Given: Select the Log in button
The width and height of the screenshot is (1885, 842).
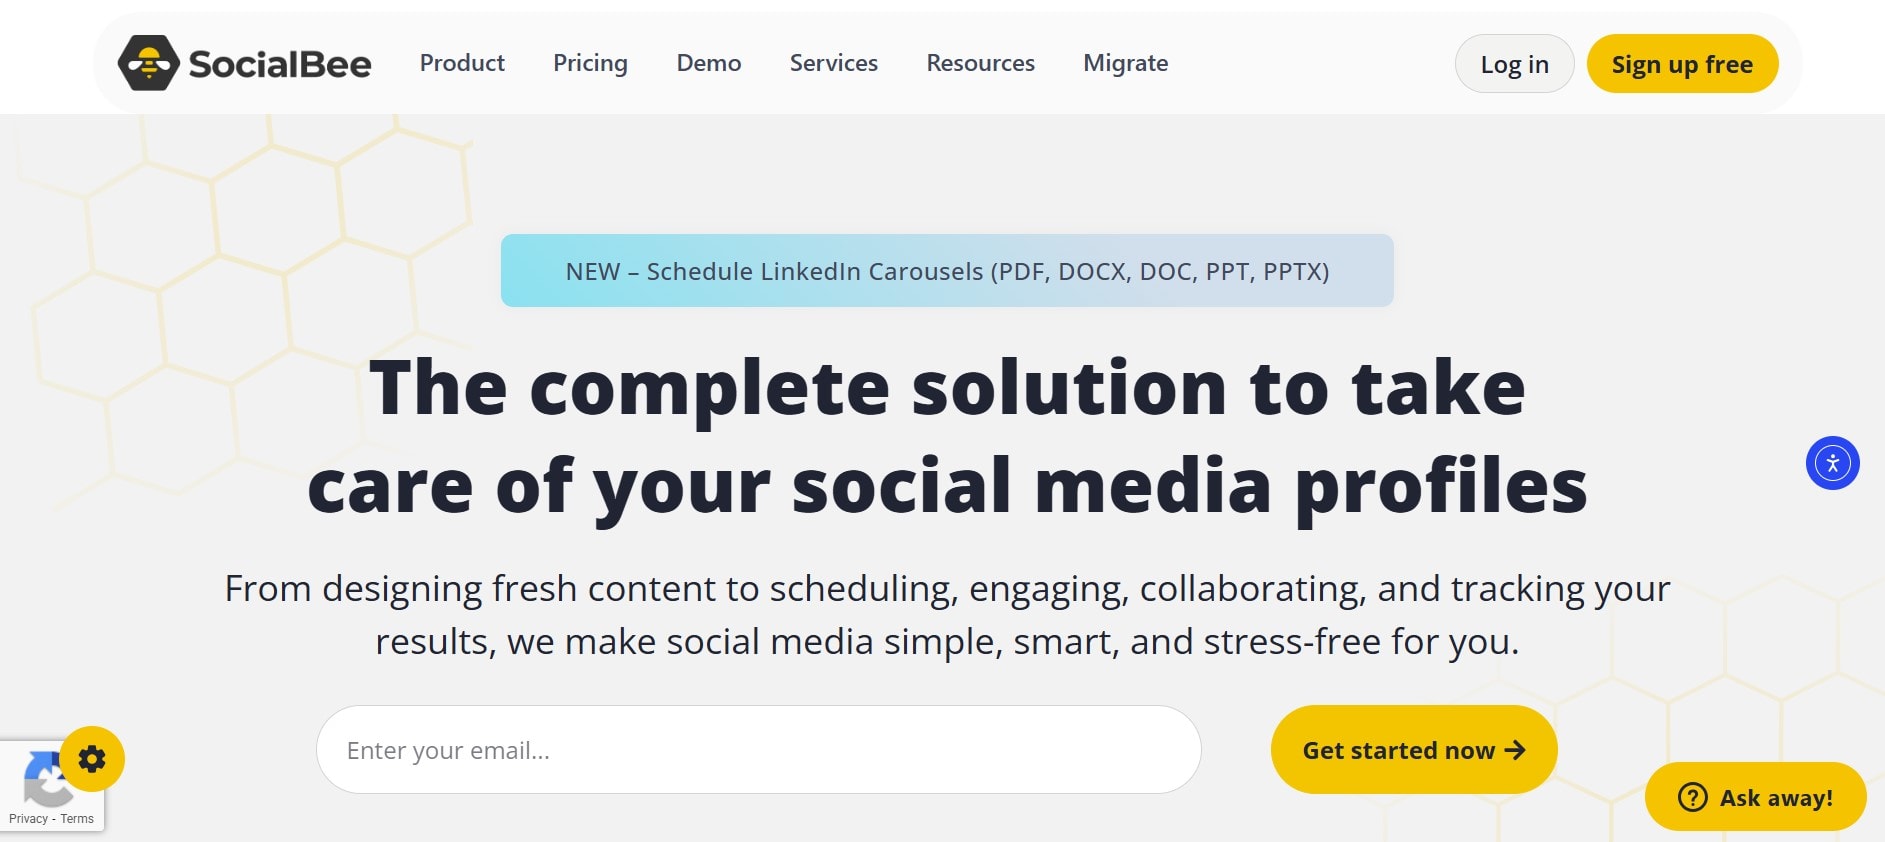Looking at the screenshot, I should tap(1514, 63).
